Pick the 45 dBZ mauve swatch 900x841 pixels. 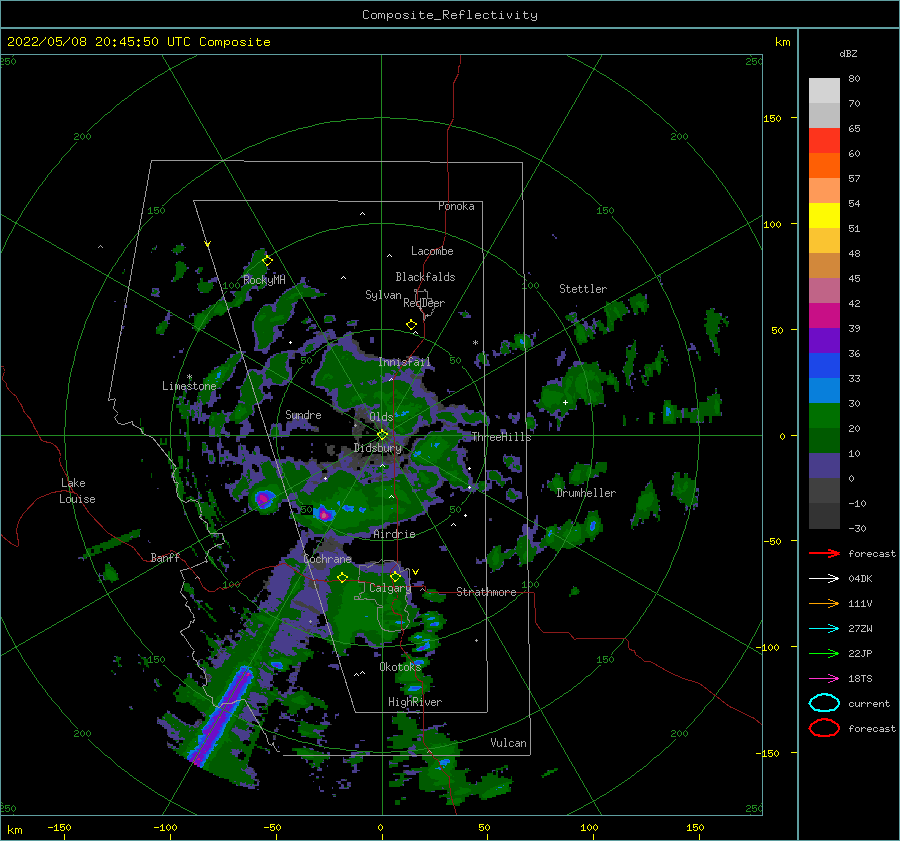824,290
